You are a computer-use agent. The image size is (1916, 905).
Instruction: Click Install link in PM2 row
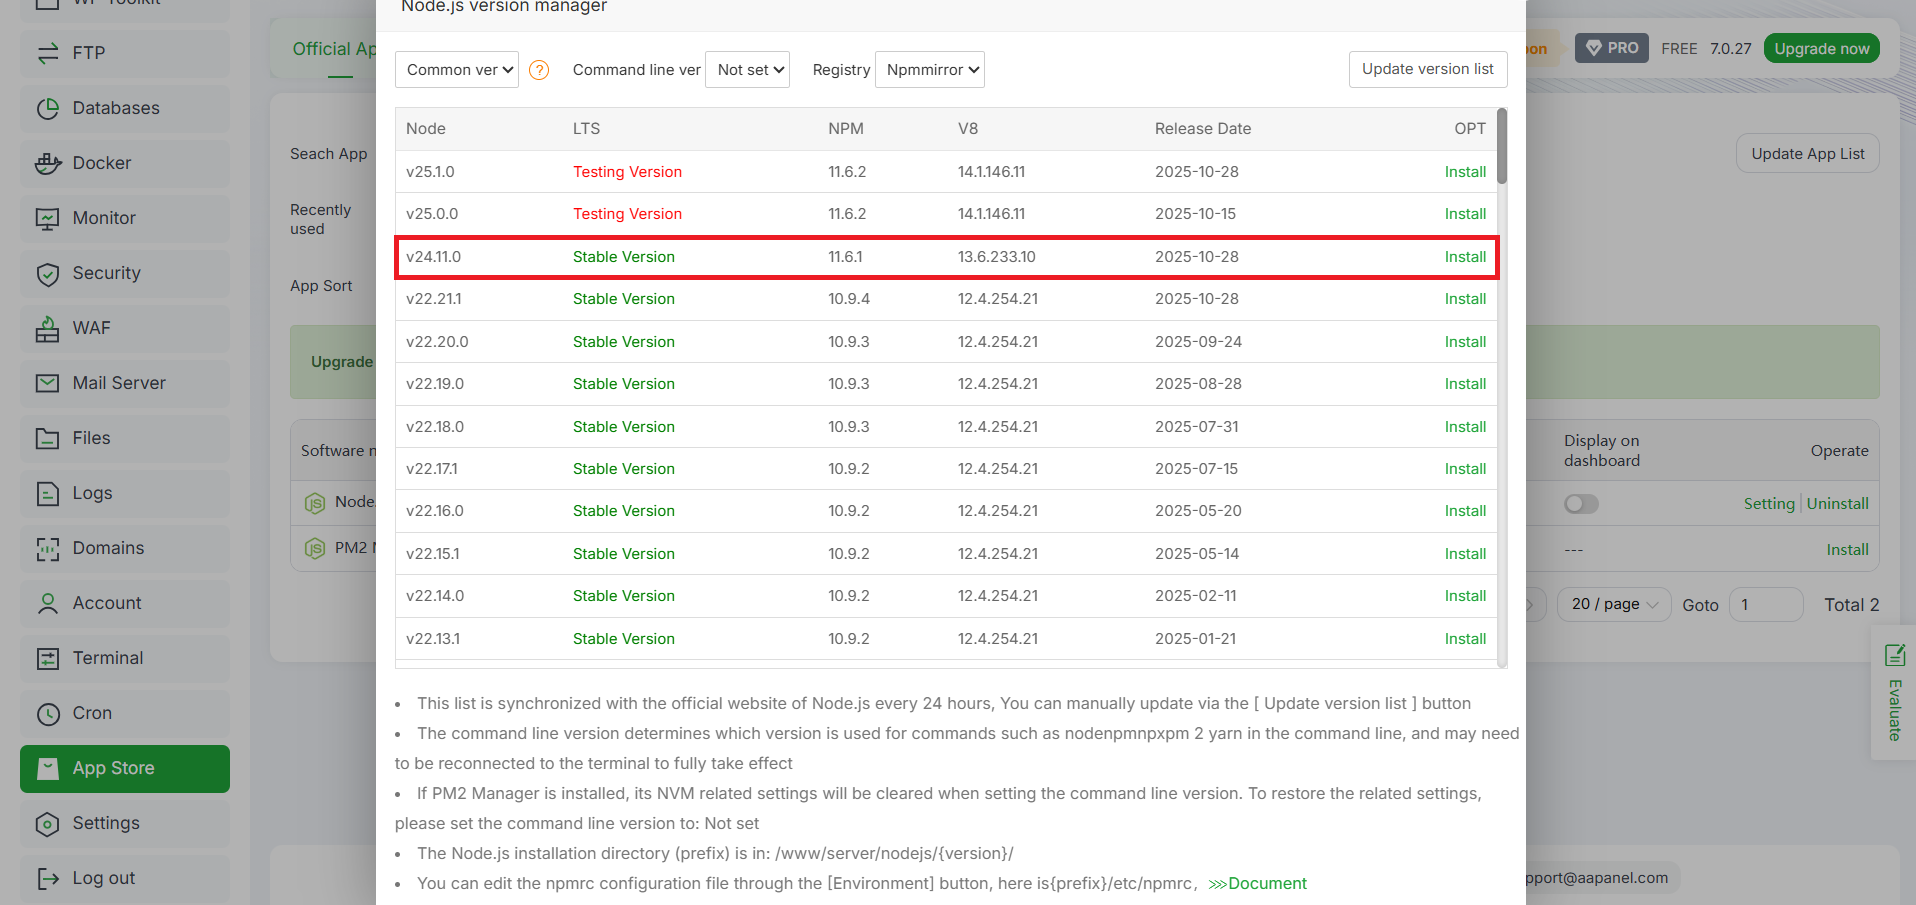pyautogui.click(x=1847, y=550)
